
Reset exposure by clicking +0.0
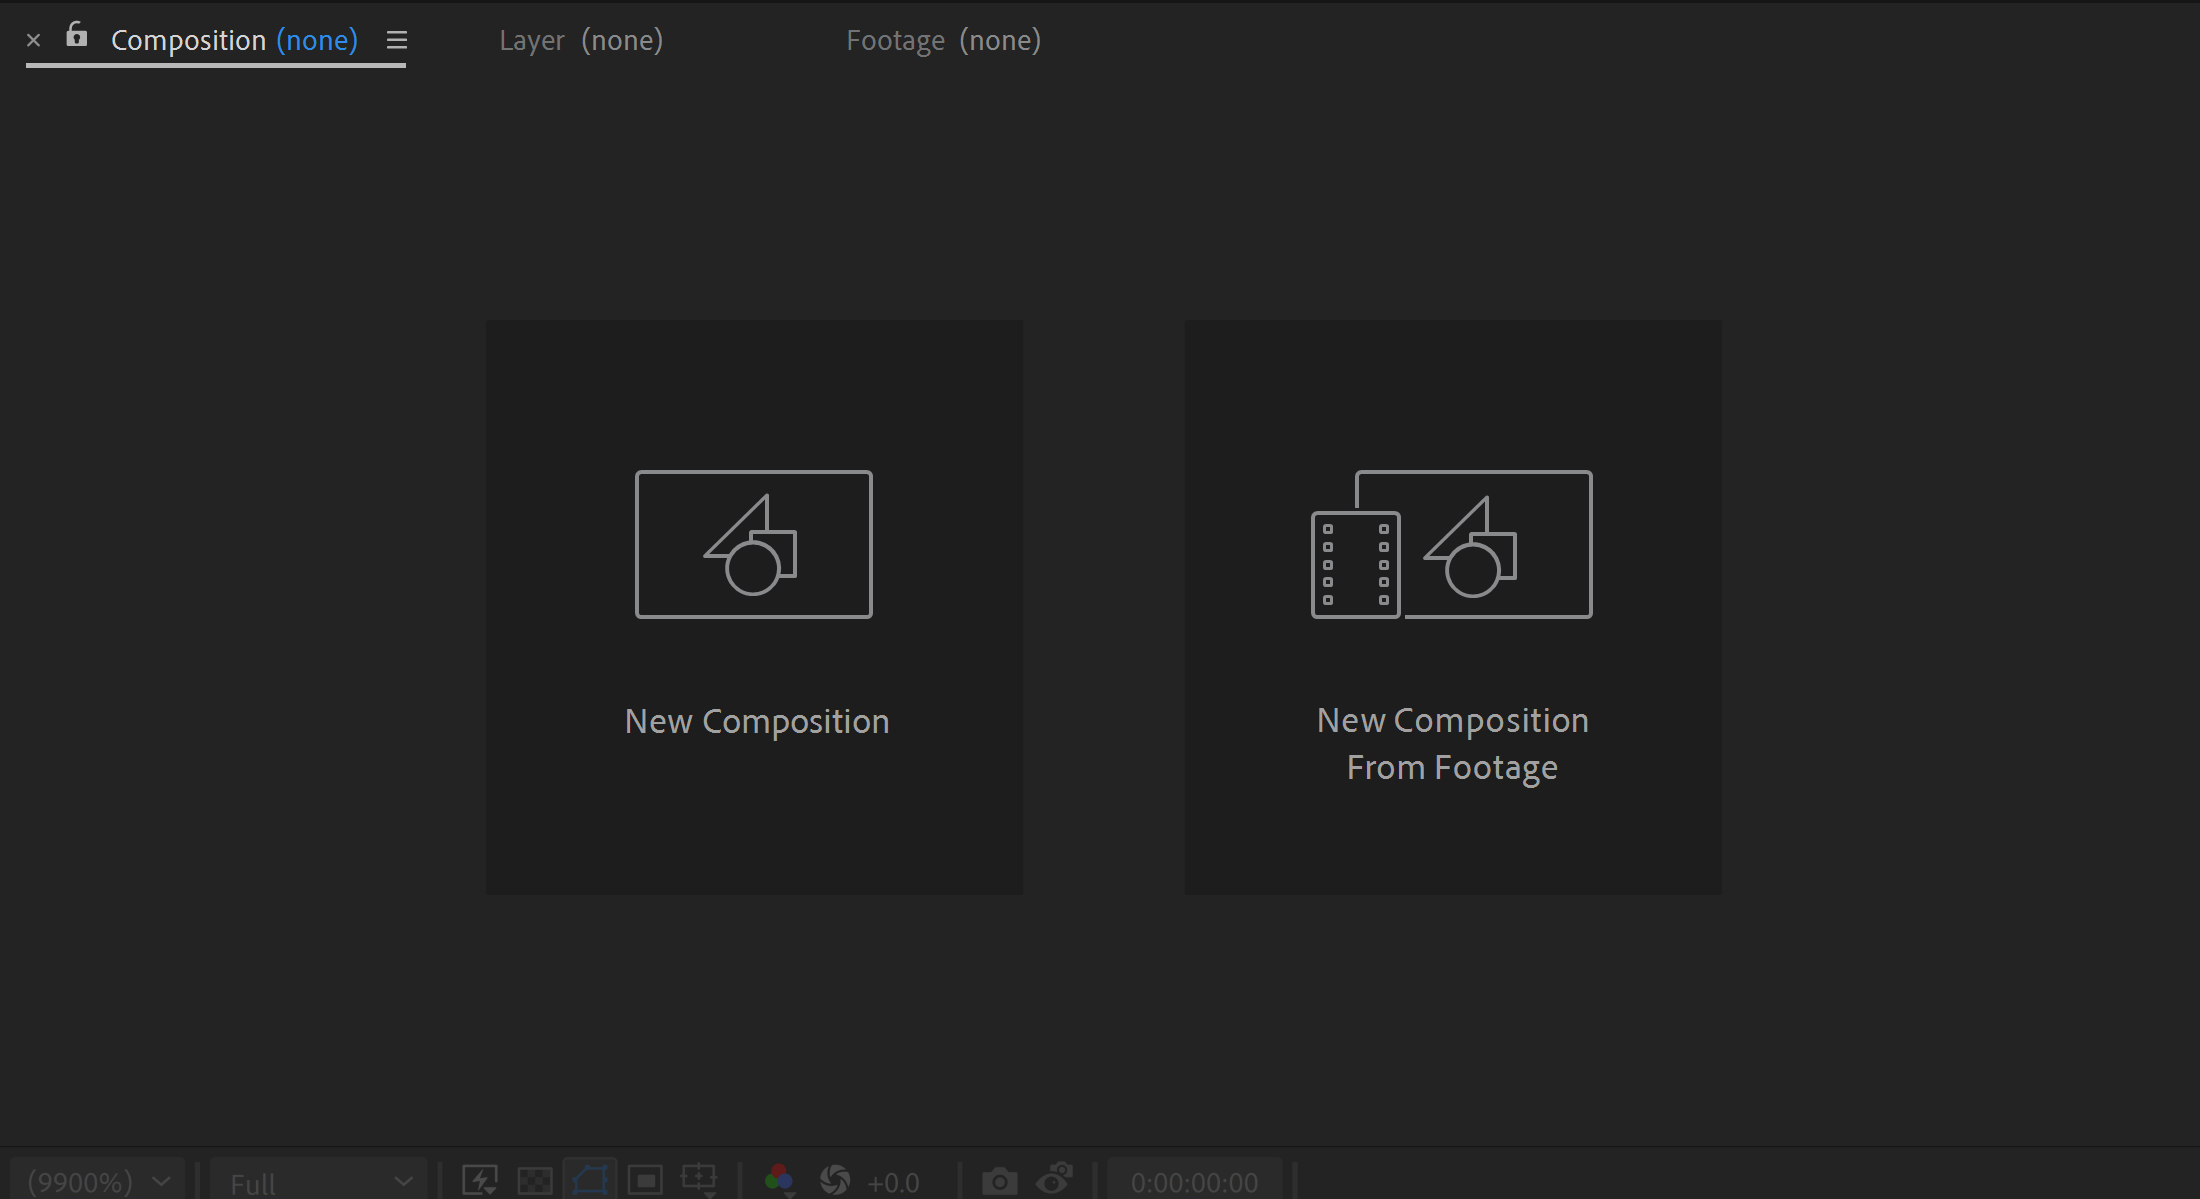click(895, 1181)
